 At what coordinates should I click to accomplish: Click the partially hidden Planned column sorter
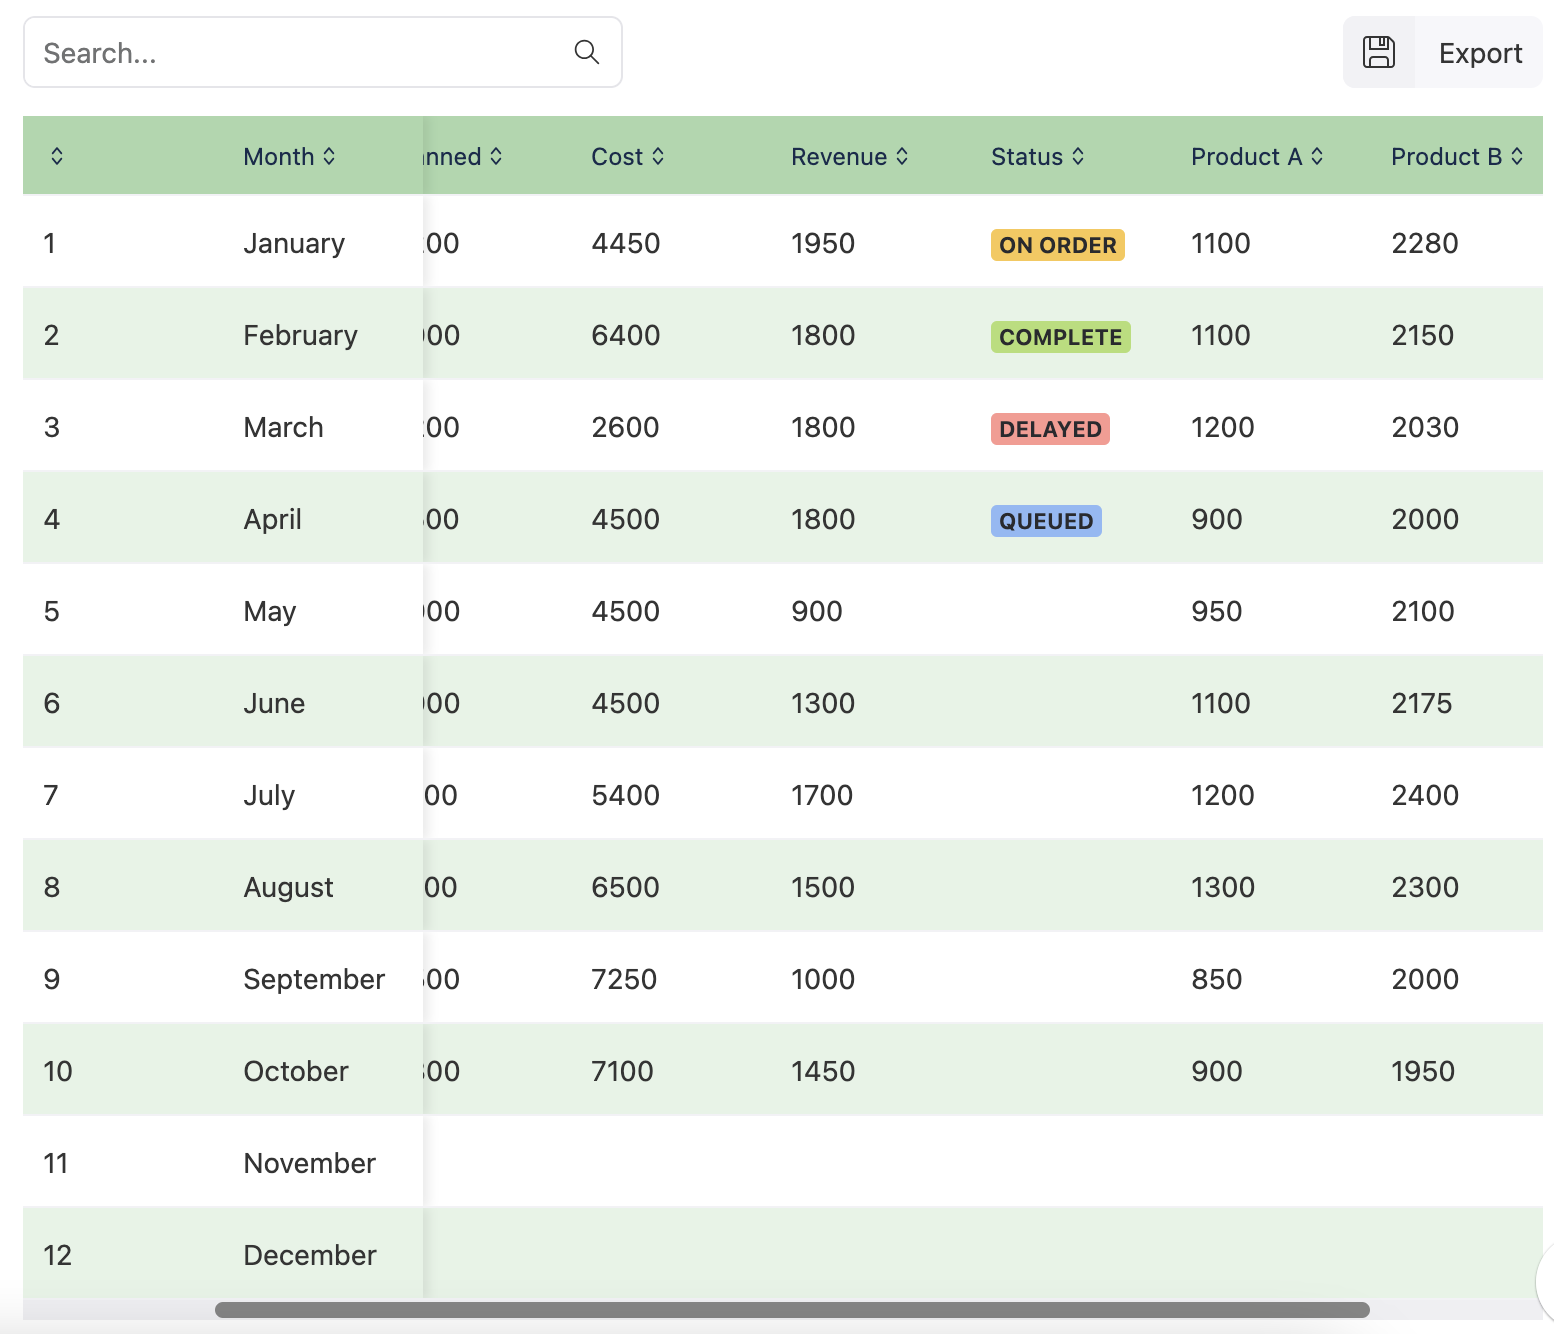point(496,156)
